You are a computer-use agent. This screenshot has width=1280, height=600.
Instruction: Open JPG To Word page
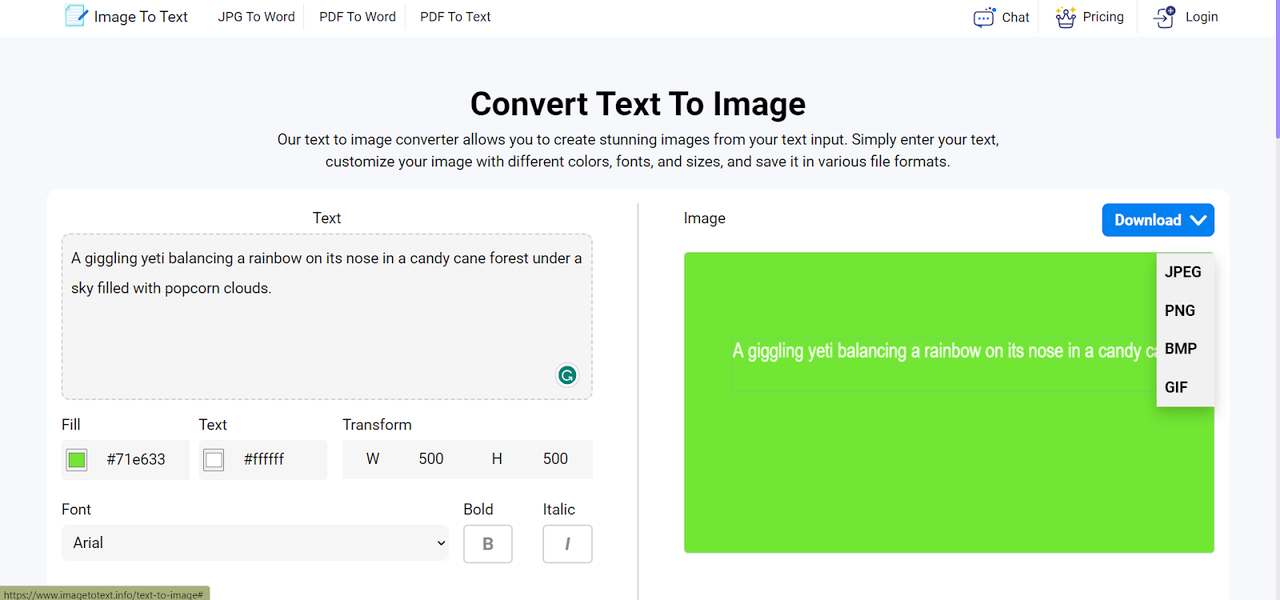coord(257,17)
